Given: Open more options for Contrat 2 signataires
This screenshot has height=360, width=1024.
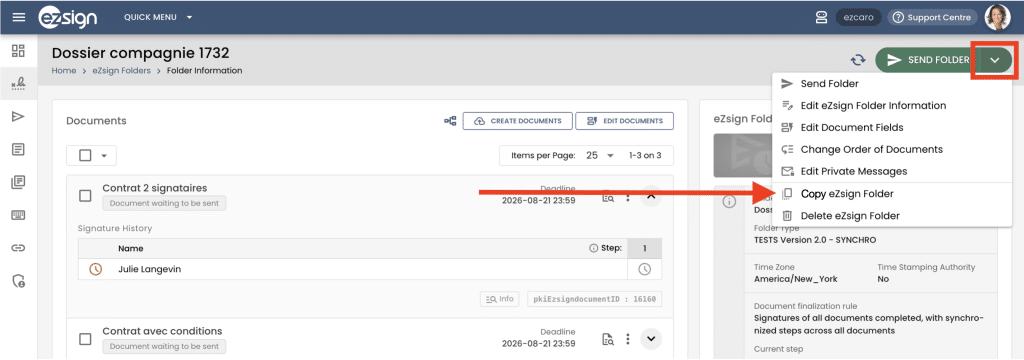Looking at the screenshot, I should (628, 196).
